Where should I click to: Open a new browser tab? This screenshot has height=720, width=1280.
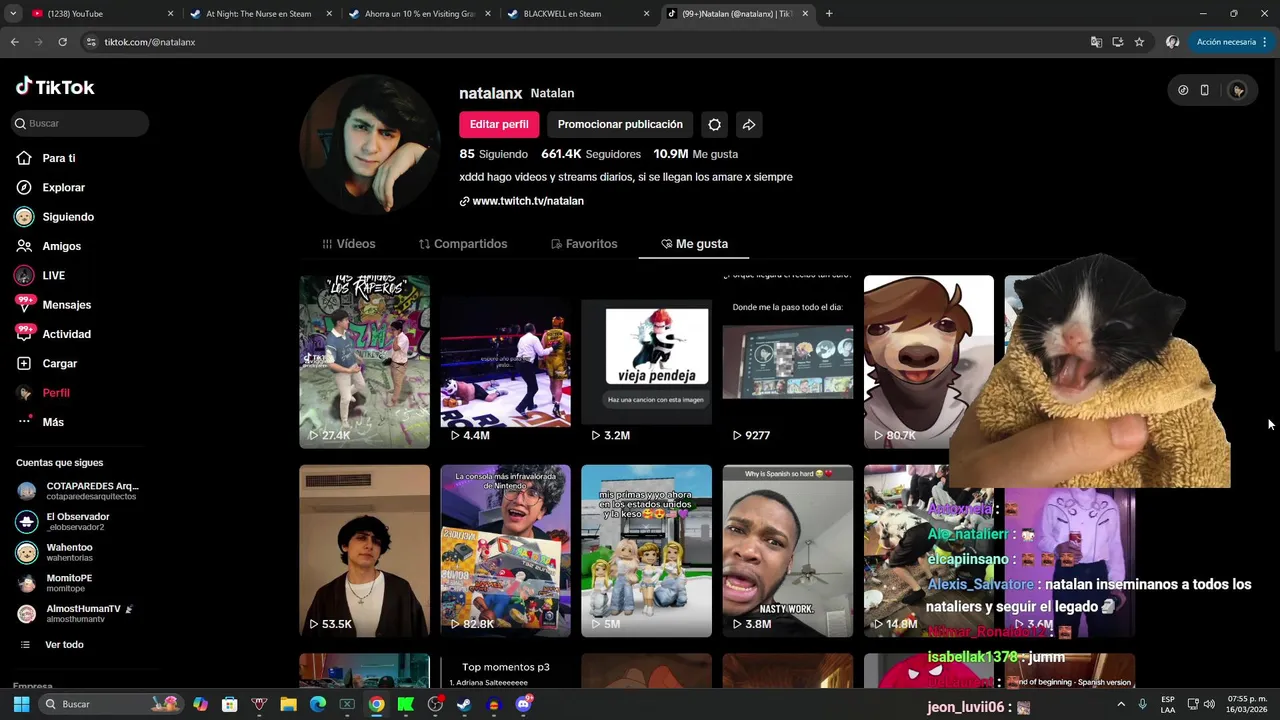click(x=829, y=14)
